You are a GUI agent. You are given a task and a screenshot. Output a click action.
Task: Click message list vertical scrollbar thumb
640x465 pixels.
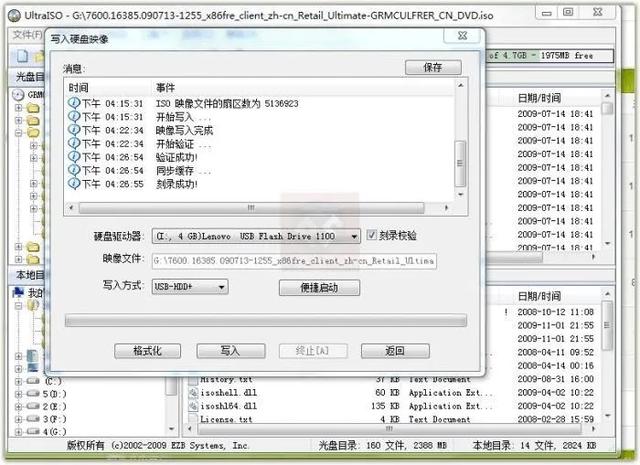pyautogui.click(x=460, y=163)
